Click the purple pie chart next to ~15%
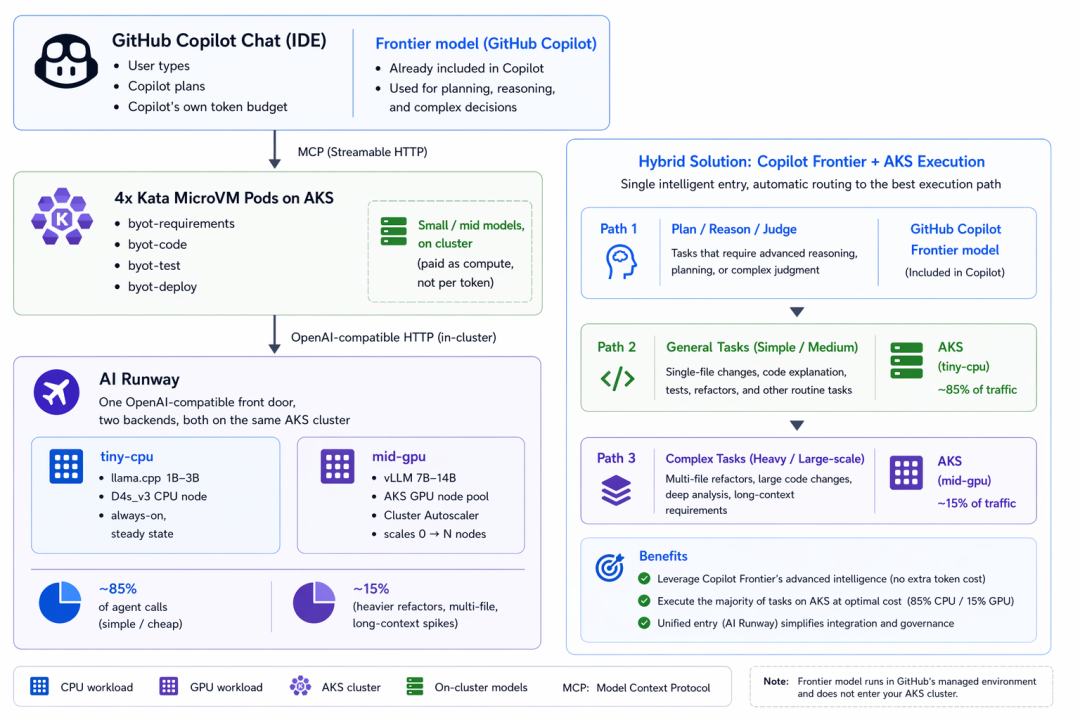 click(314, 602)
